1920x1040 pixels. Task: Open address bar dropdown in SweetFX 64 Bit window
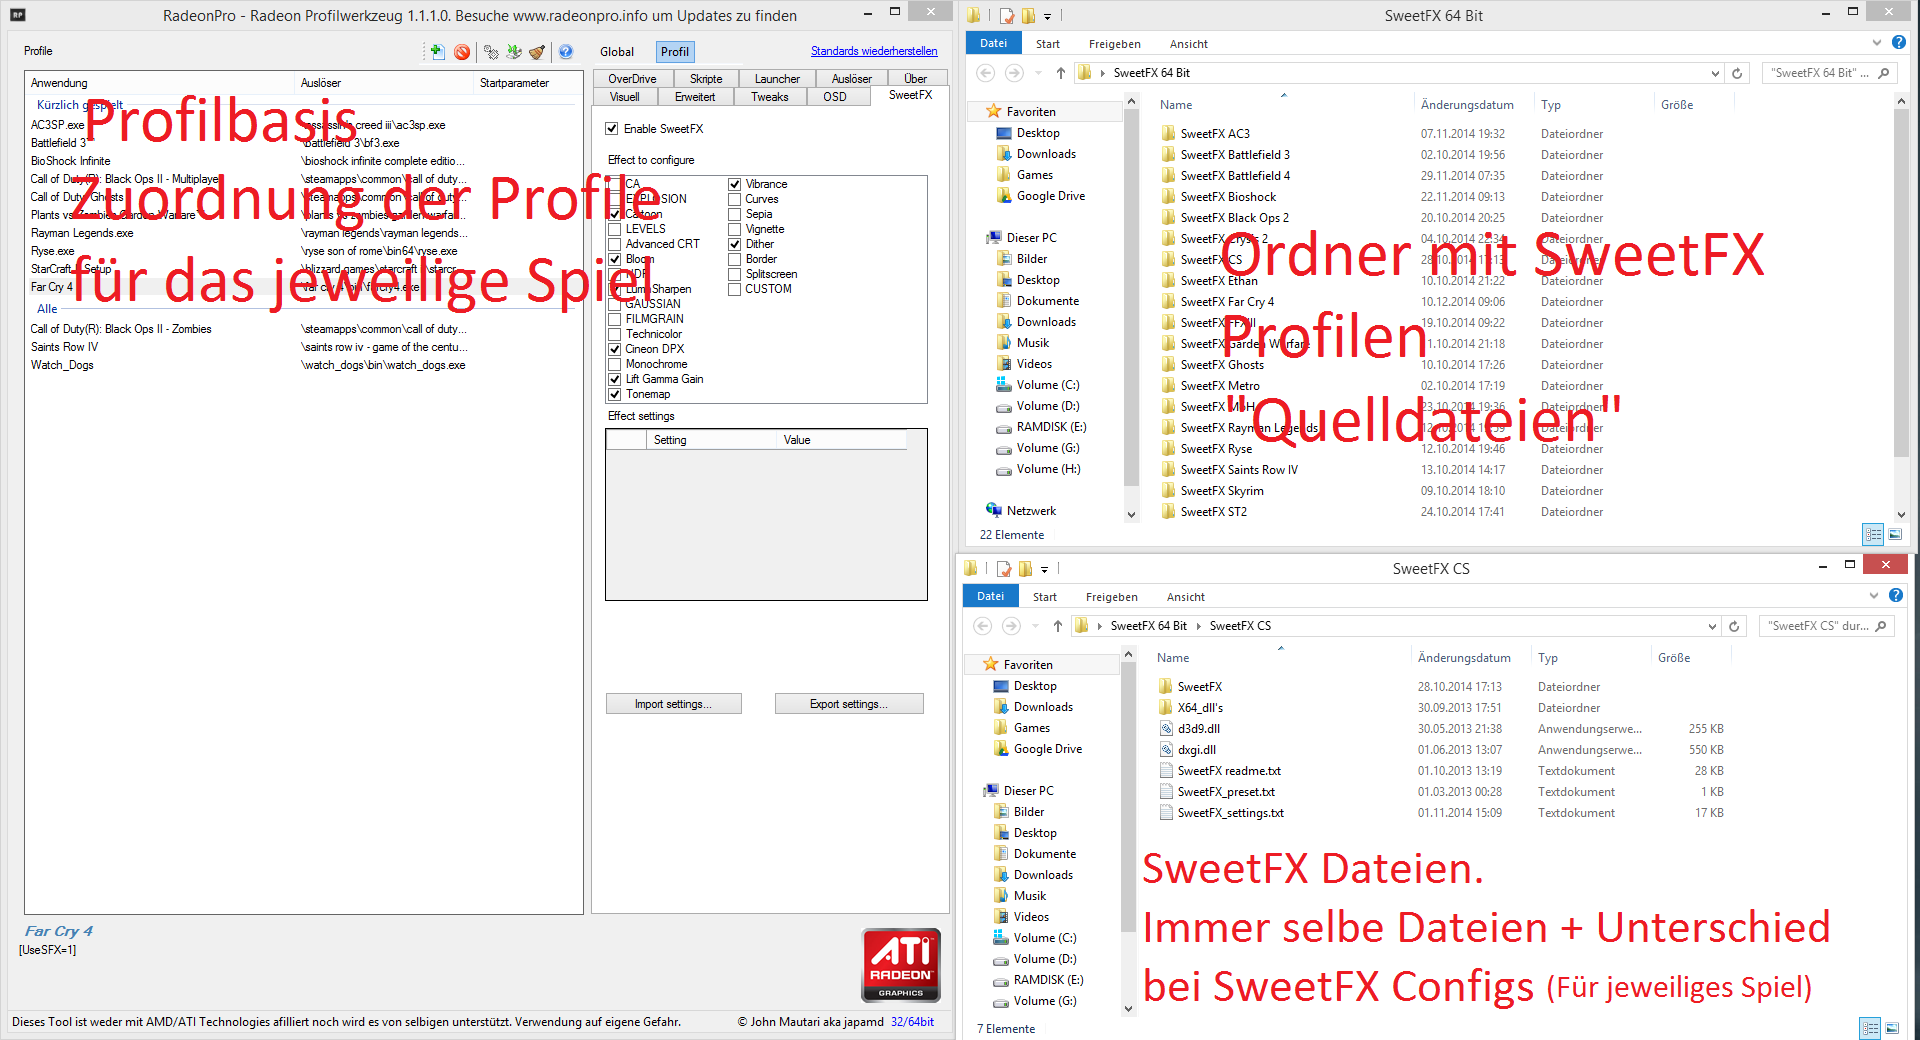point(1715,73)
